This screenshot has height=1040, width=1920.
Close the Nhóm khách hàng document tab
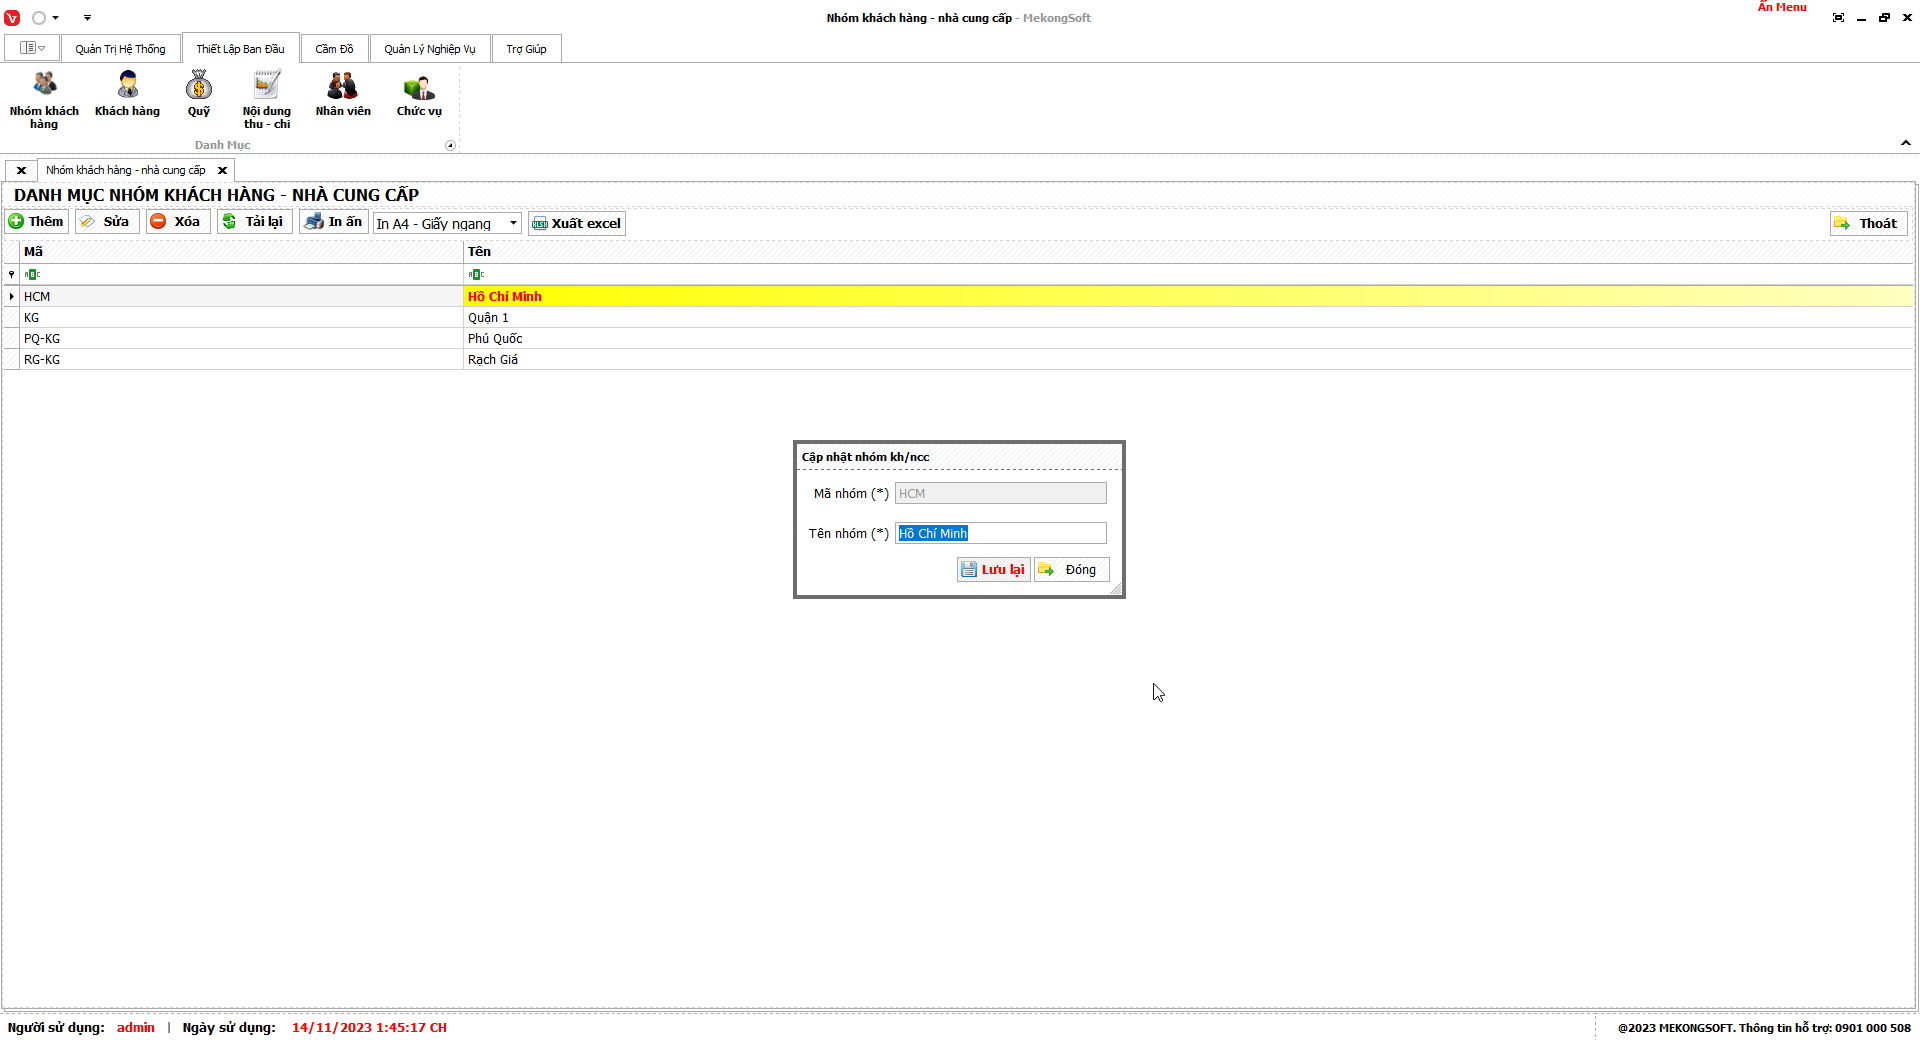[223, 171]
